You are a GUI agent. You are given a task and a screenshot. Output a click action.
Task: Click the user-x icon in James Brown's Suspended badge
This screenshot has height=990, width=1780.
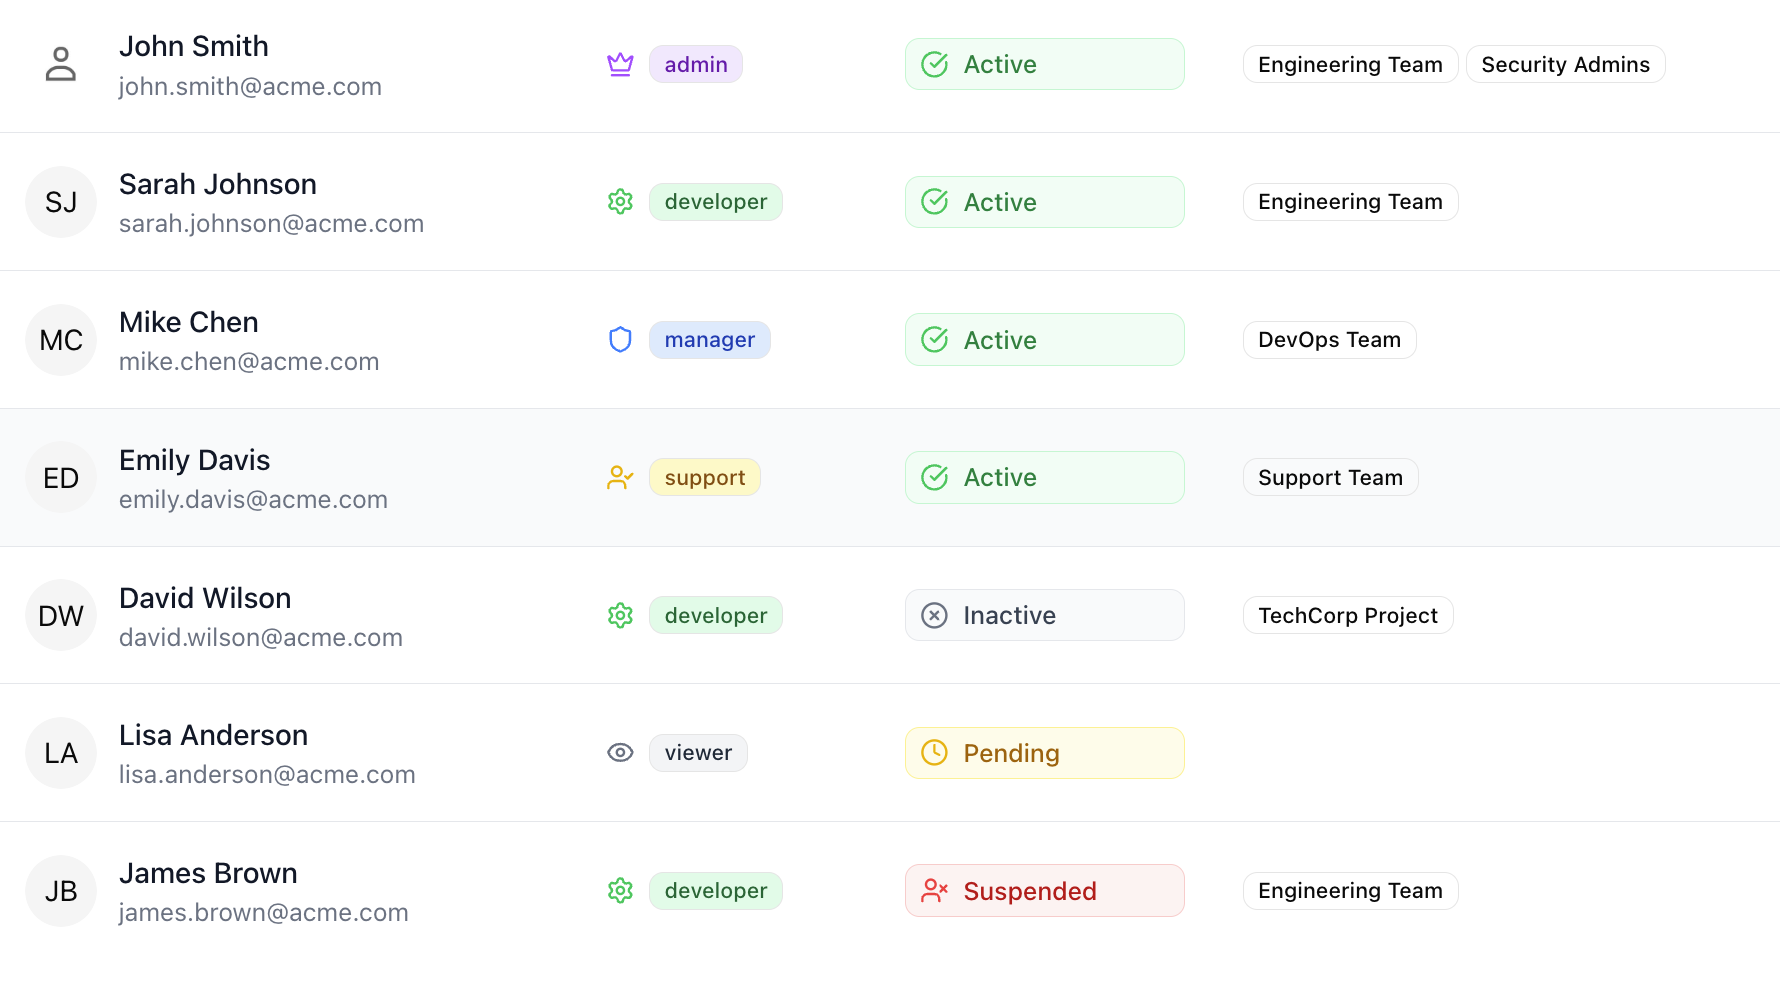click(x=934, y=890)
